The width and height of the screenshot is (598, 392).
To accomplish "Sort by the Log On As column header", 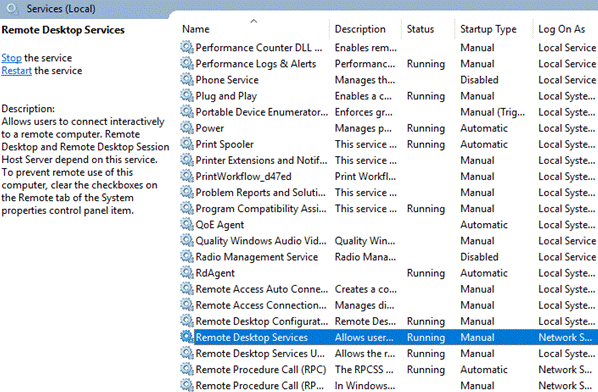I will pos(561,29).
